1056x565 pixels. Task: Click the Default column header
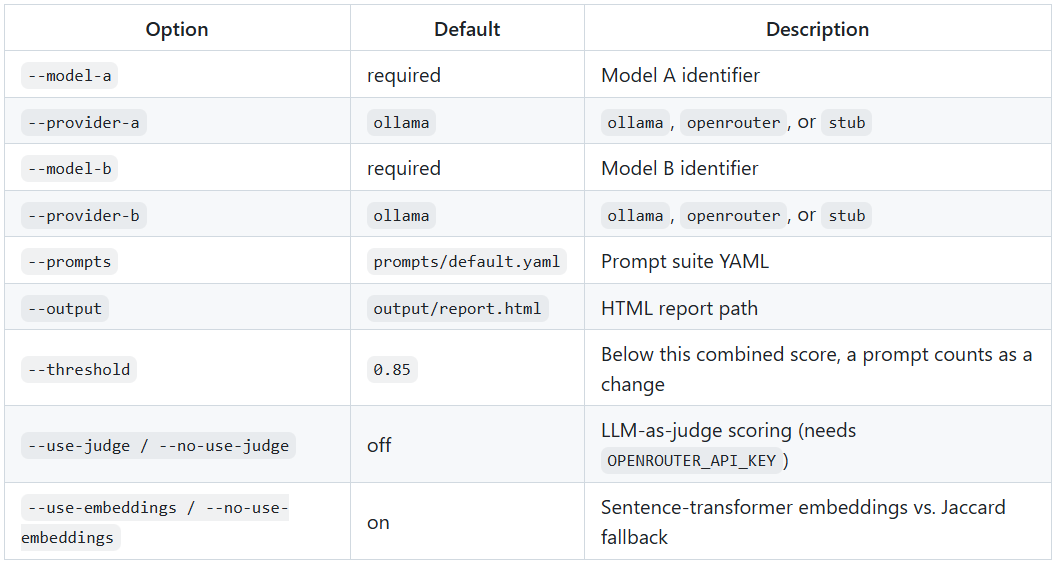coord(467,29)
